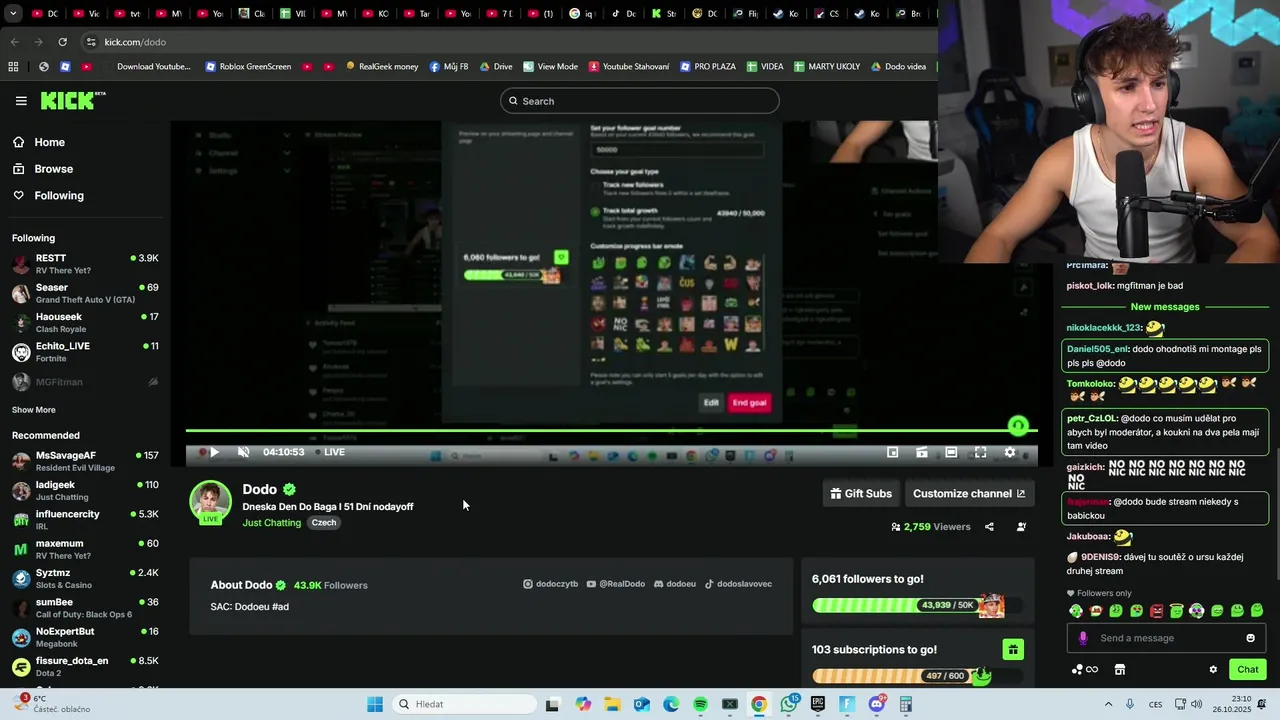This screenshot has height=720, width=1280.
Task: Click the cast/clip icon in player bar
Action: (922, 452)
